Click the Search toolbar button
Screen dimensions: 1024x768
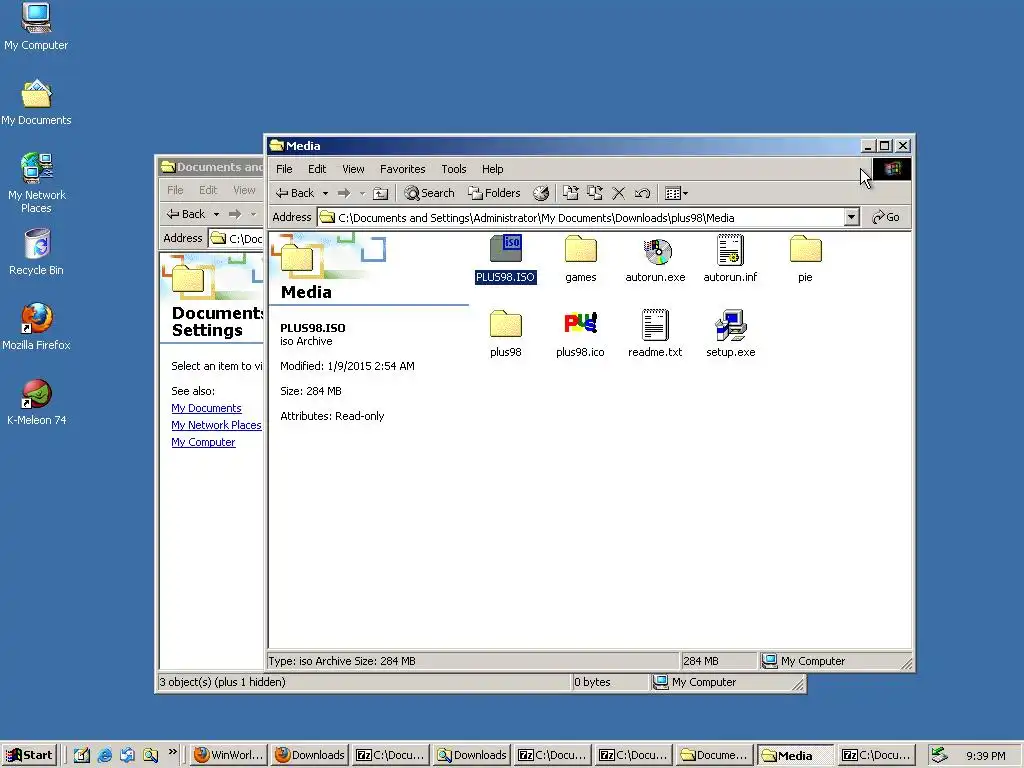pyautogui.click(x=429, y=193)
